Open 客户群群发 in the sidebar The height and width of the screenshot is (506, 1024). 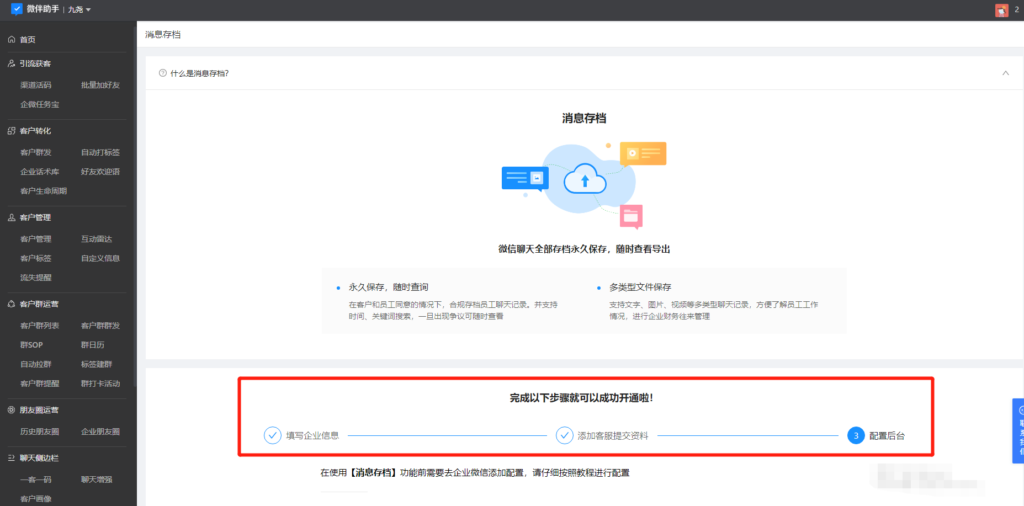(101, 325)
